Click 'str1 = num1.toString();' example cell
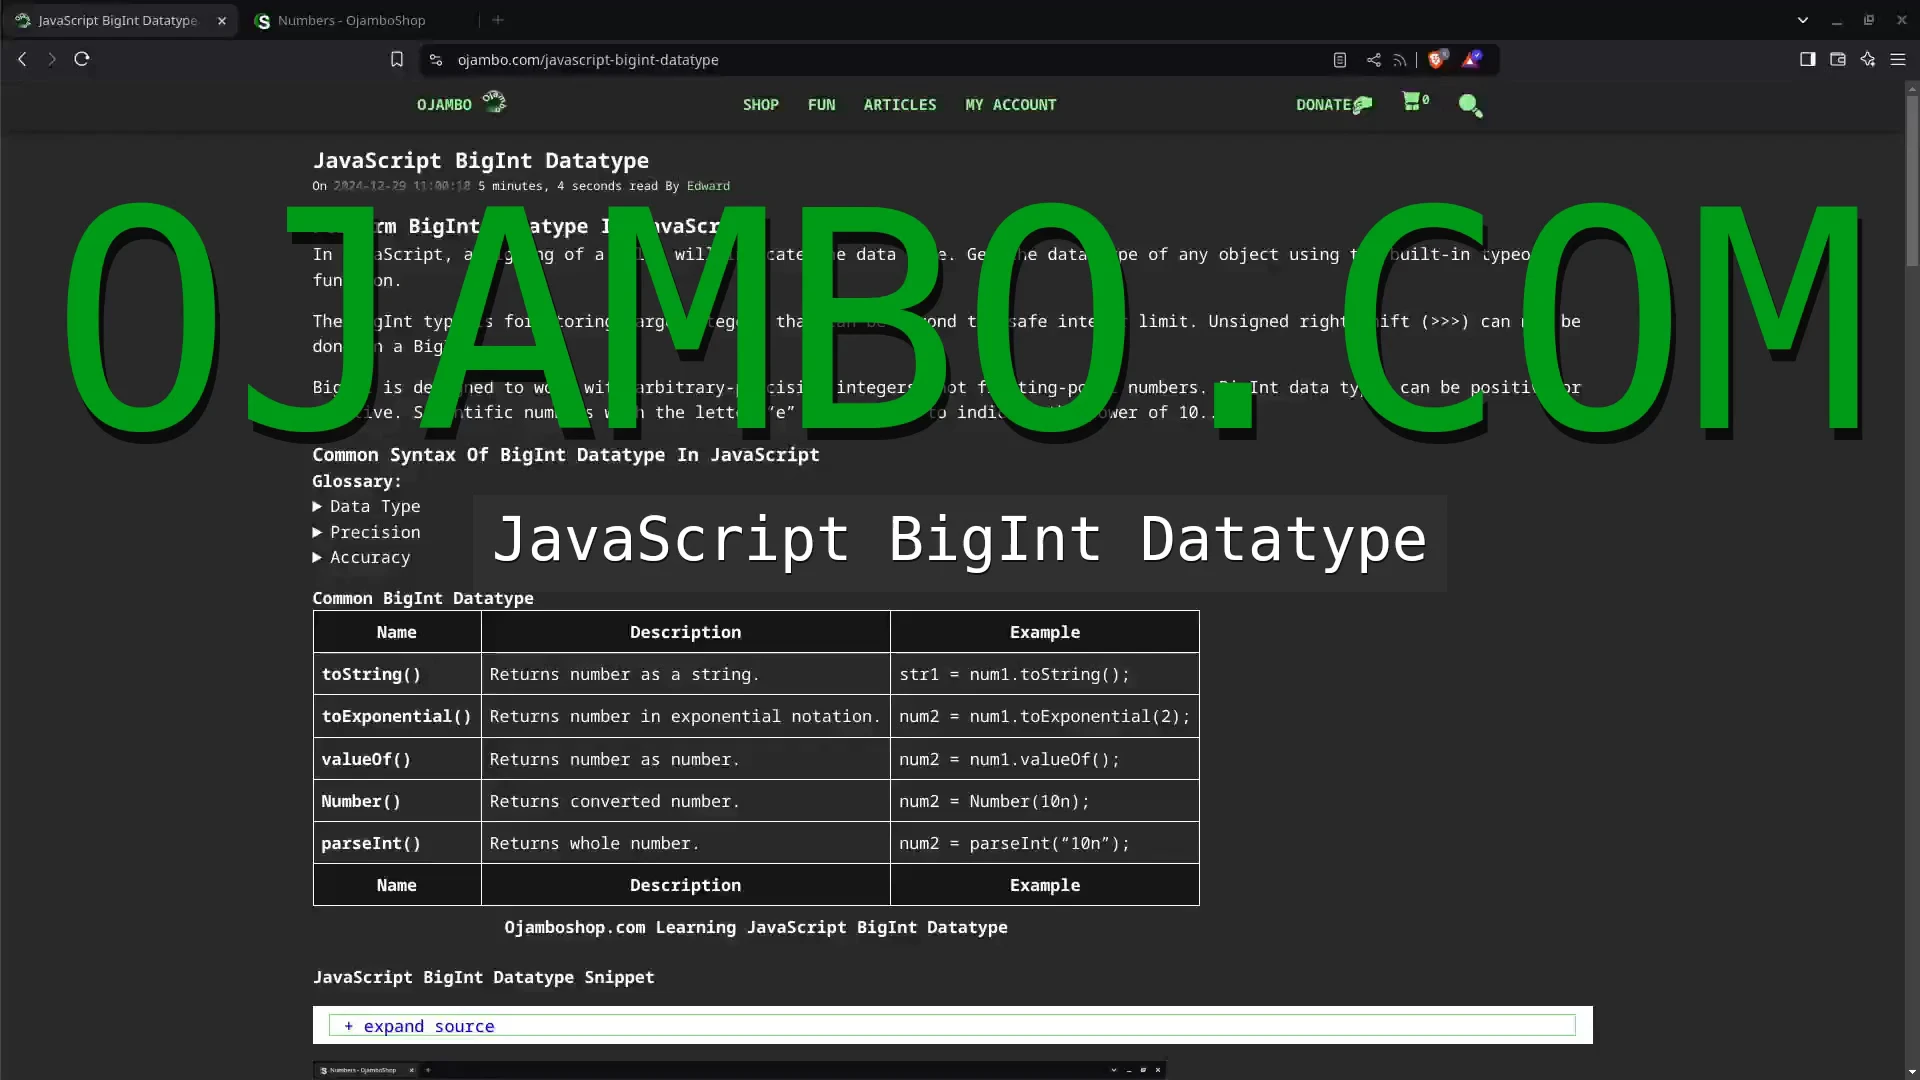 coord(1045,674)
